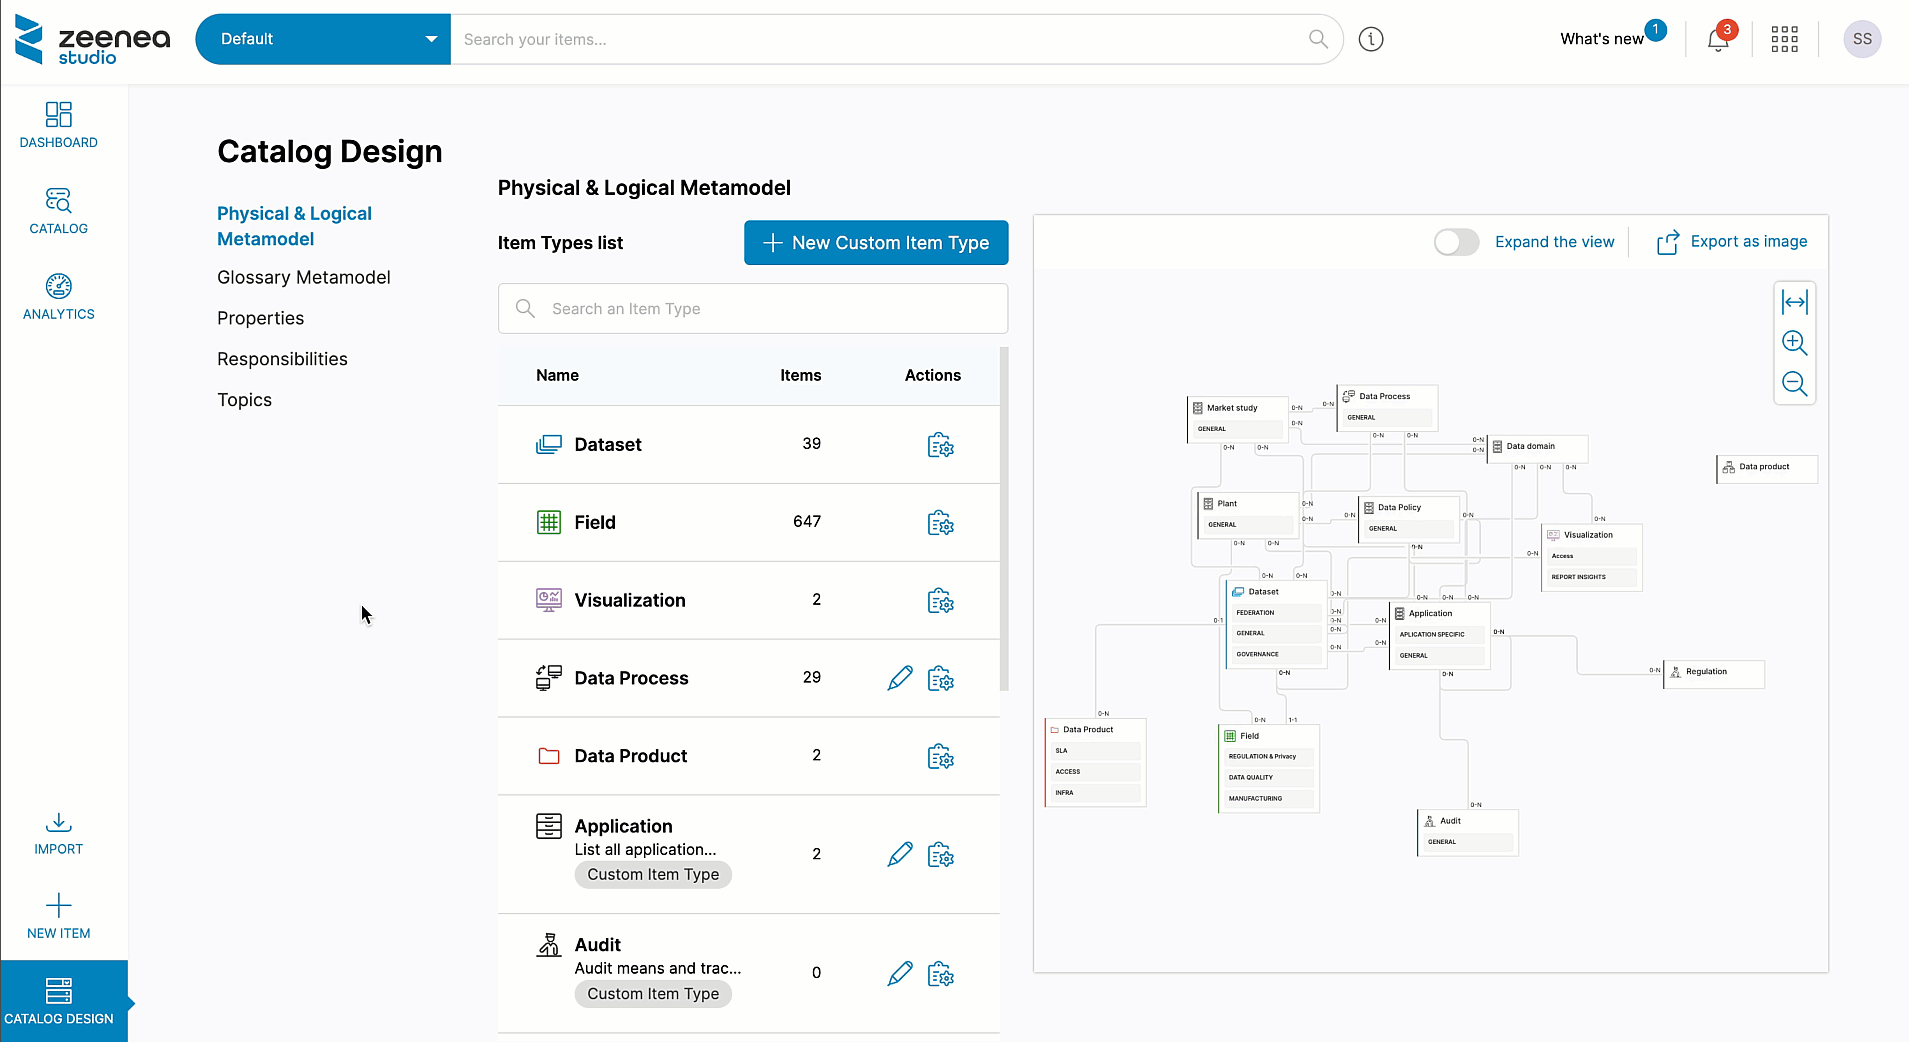Switch to Glossary Metamodel
Screen dimensions: 1909x1042
pos(303,277)
